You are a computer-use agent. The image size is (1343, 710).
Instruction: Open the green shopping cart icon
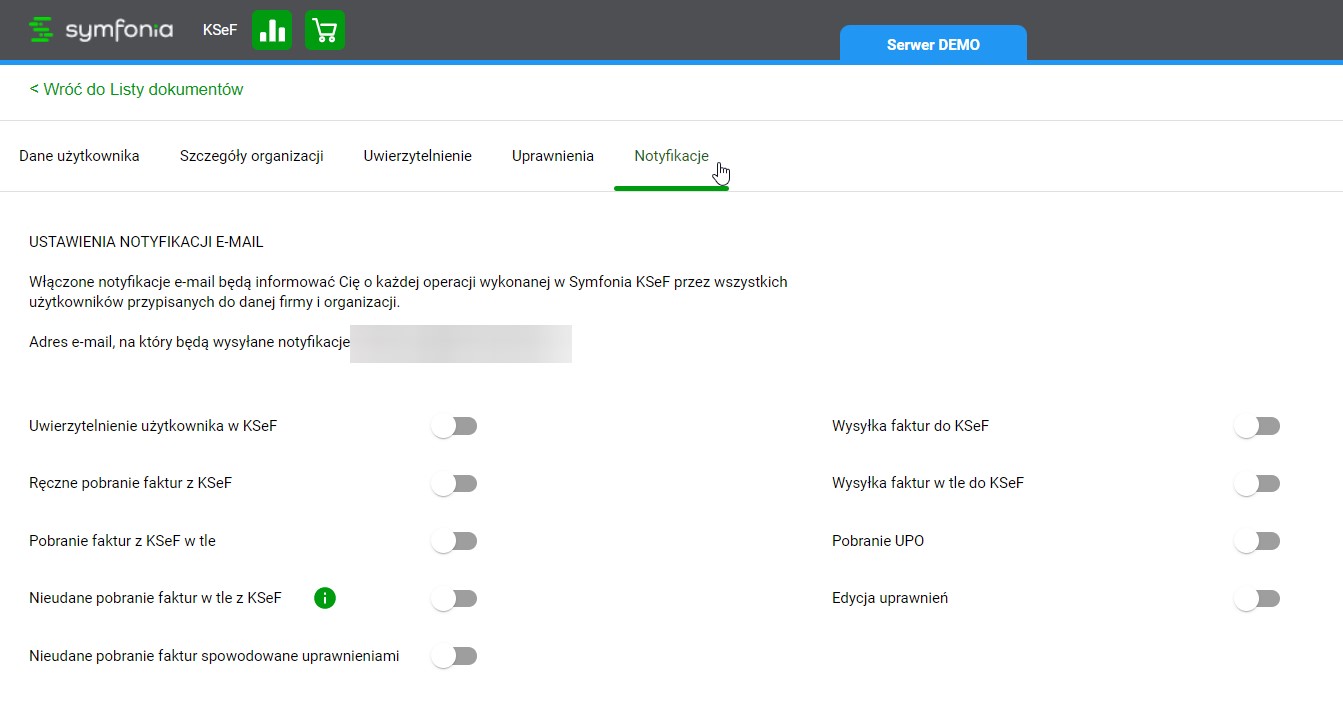325,30
